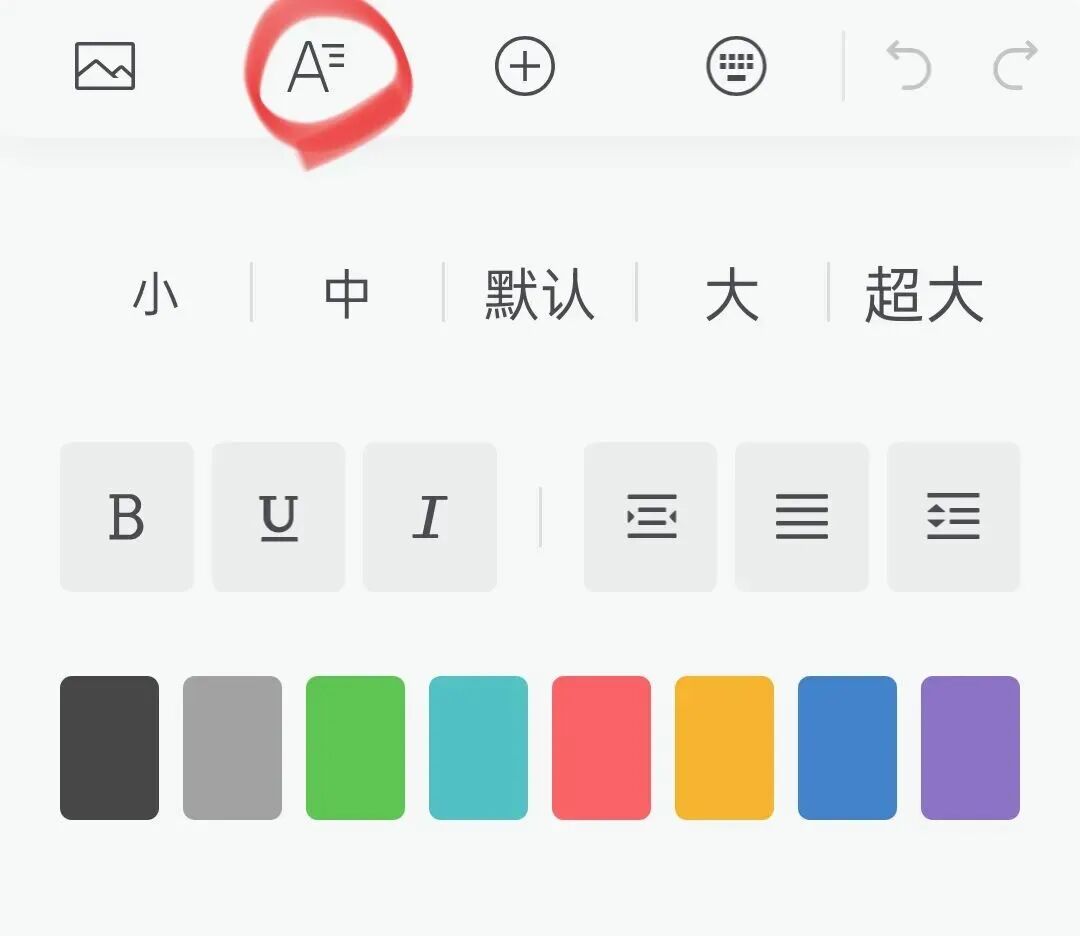Pick the green text color
The width and height of the screenshot is (1080, 936).
pyautogui.click(x=355, y=748)
